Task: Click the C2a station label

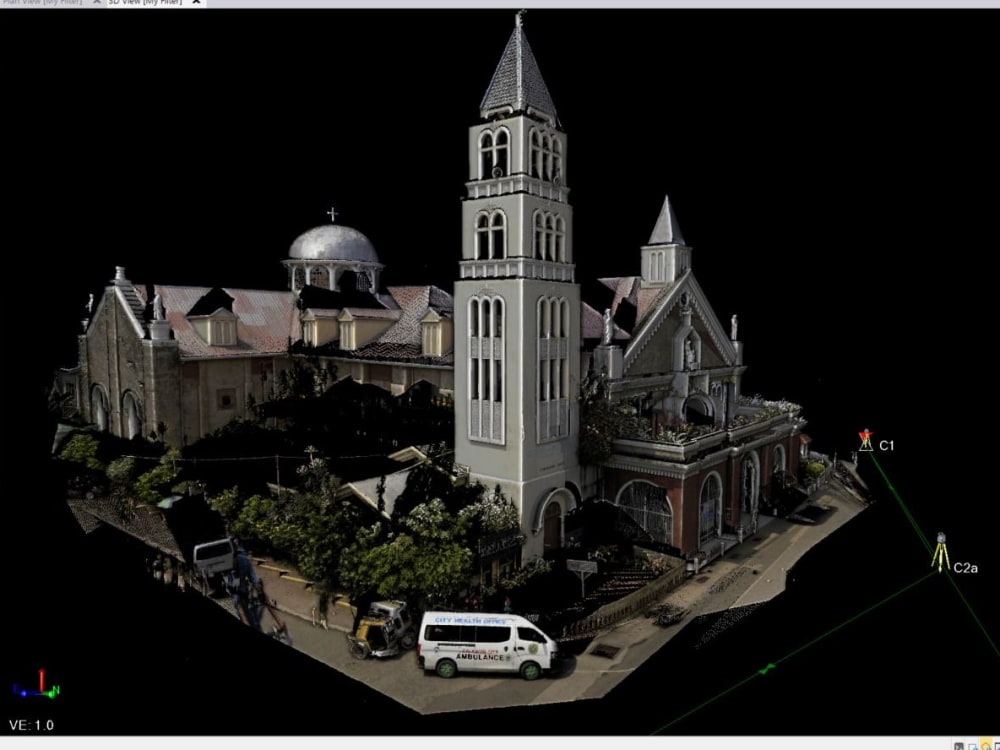Action: tap(966, 568)
